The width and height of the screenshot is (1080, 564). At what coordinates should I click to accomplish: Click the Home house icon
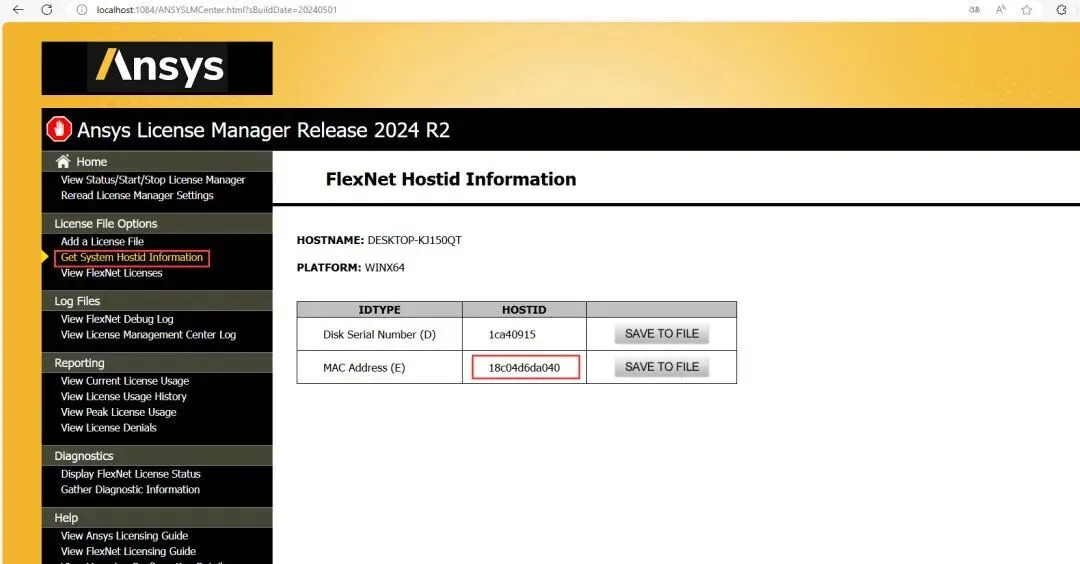63,161
